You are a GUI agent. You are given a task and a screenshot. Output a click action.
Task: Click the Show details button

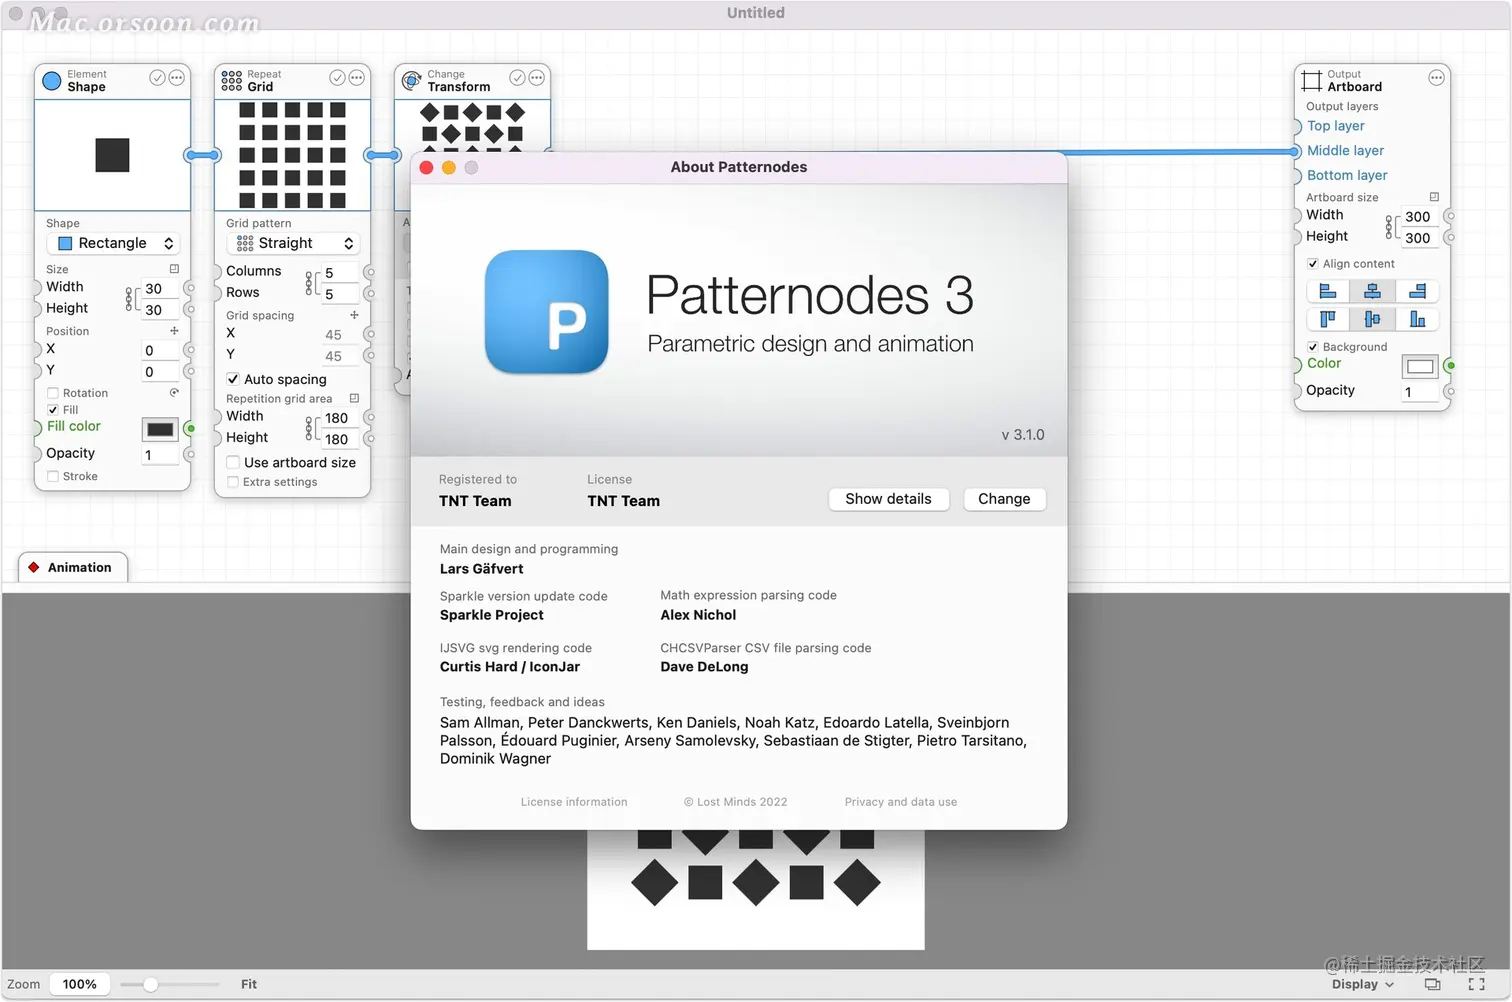coord(888,499)
